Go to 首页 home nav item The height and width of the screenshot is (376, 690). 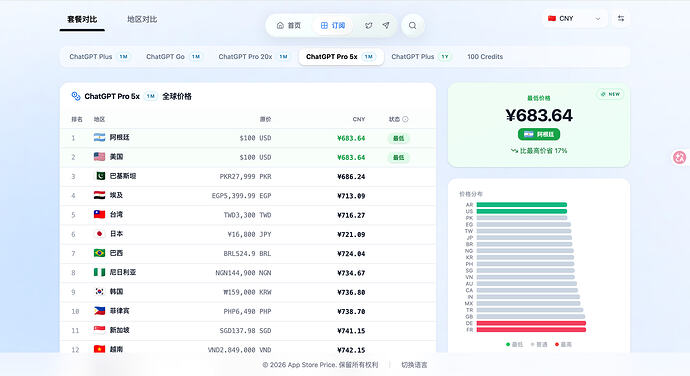coord(289,26)
